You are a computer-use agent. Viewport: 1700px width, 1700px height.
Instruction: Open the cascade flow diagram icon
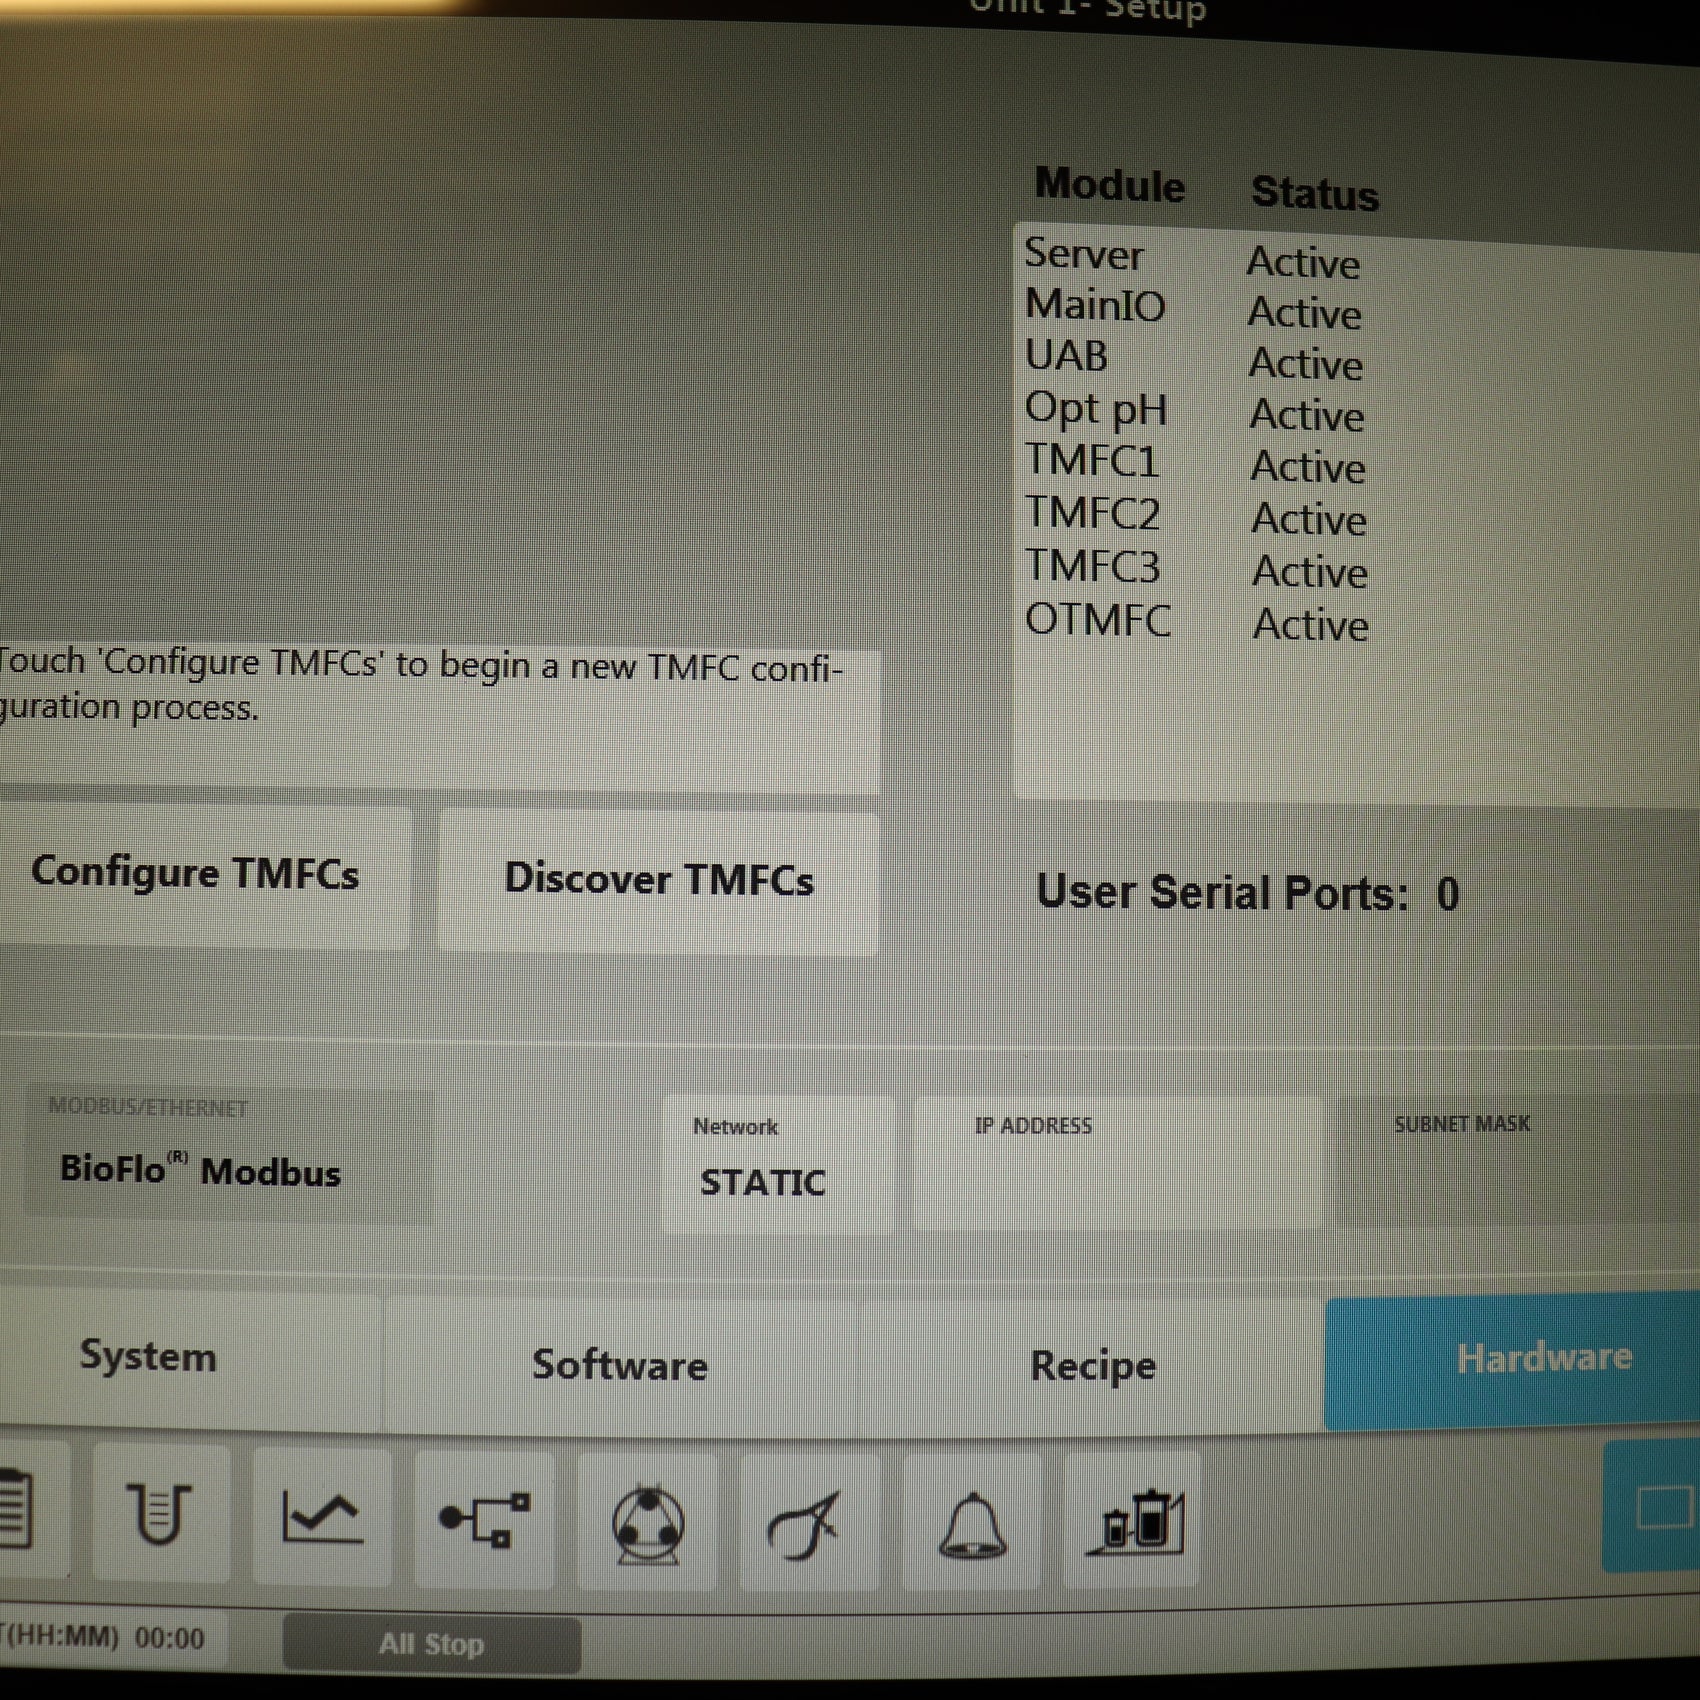(485, 1519)
